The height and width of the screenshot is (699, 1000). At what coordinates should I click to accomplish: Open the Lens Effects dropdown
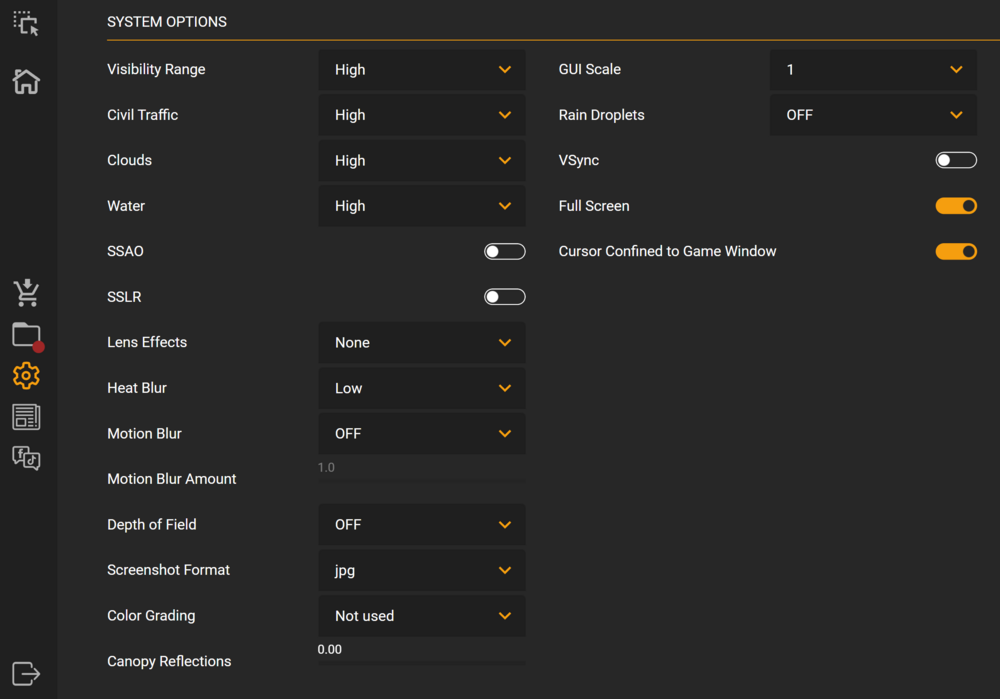421,342
